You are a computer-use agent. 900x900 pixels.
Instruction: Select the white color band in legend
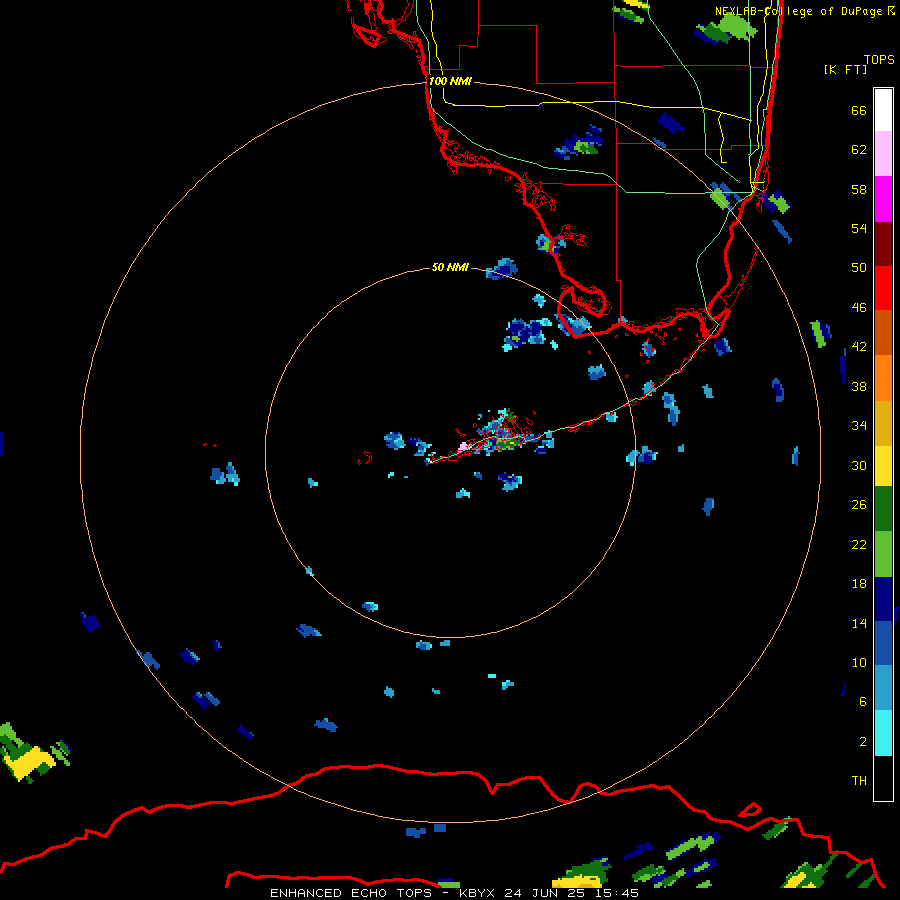coord(883,110)
